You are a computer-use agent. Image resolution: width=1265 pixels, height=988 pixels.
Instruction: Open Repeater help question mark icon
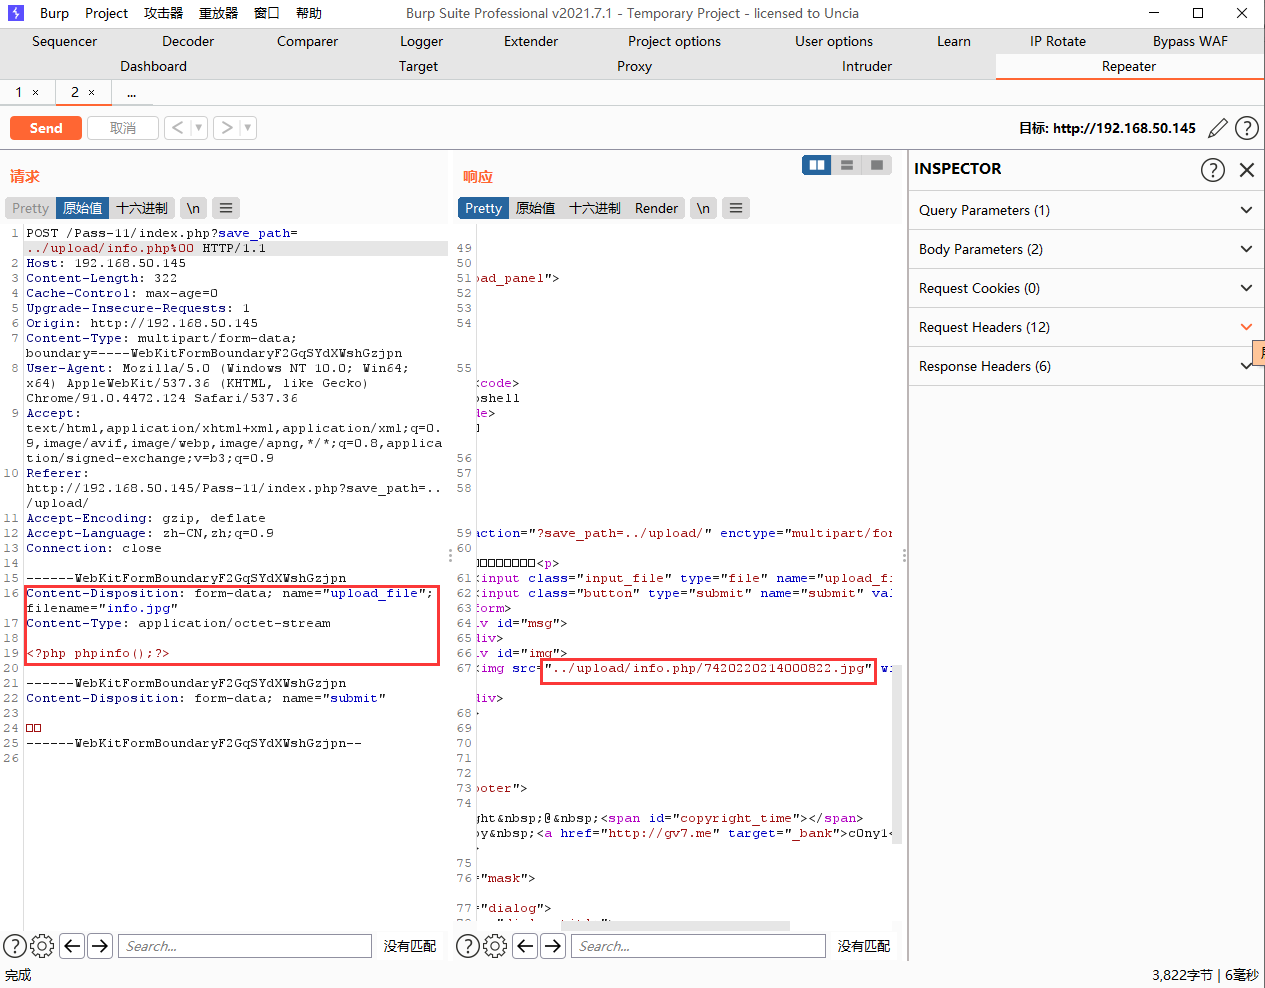coord(1247,128)
